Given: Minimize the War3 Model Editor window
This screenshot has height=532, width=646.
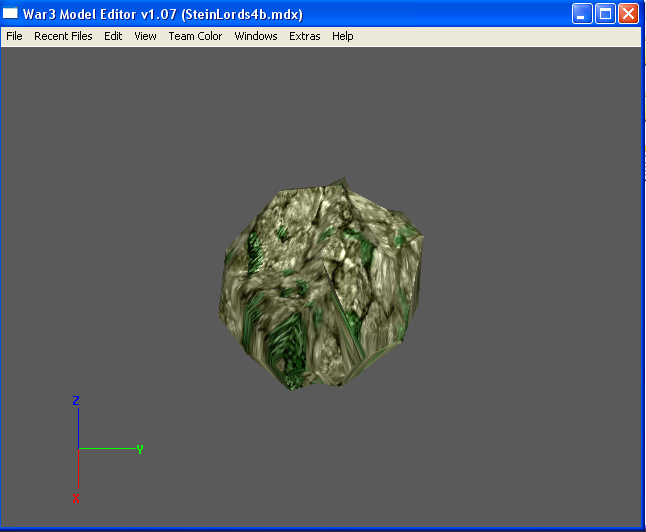Looking at the screenshot, I should point(582,14).
